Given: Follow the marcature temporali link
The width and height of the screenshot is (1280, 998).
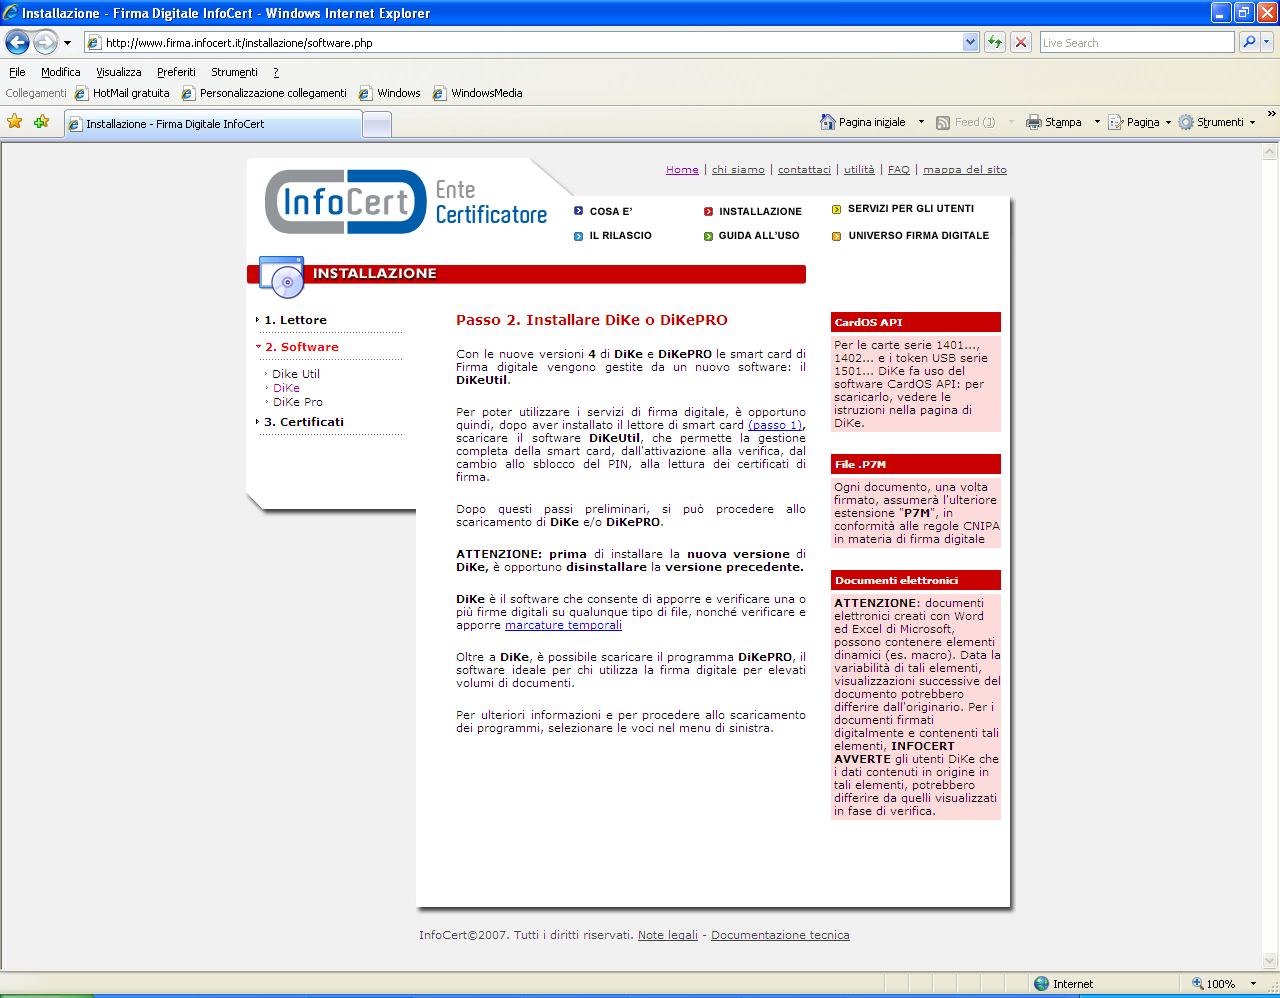Looking at the screenshot, I should pyautogui.click(x=563, y=625).
